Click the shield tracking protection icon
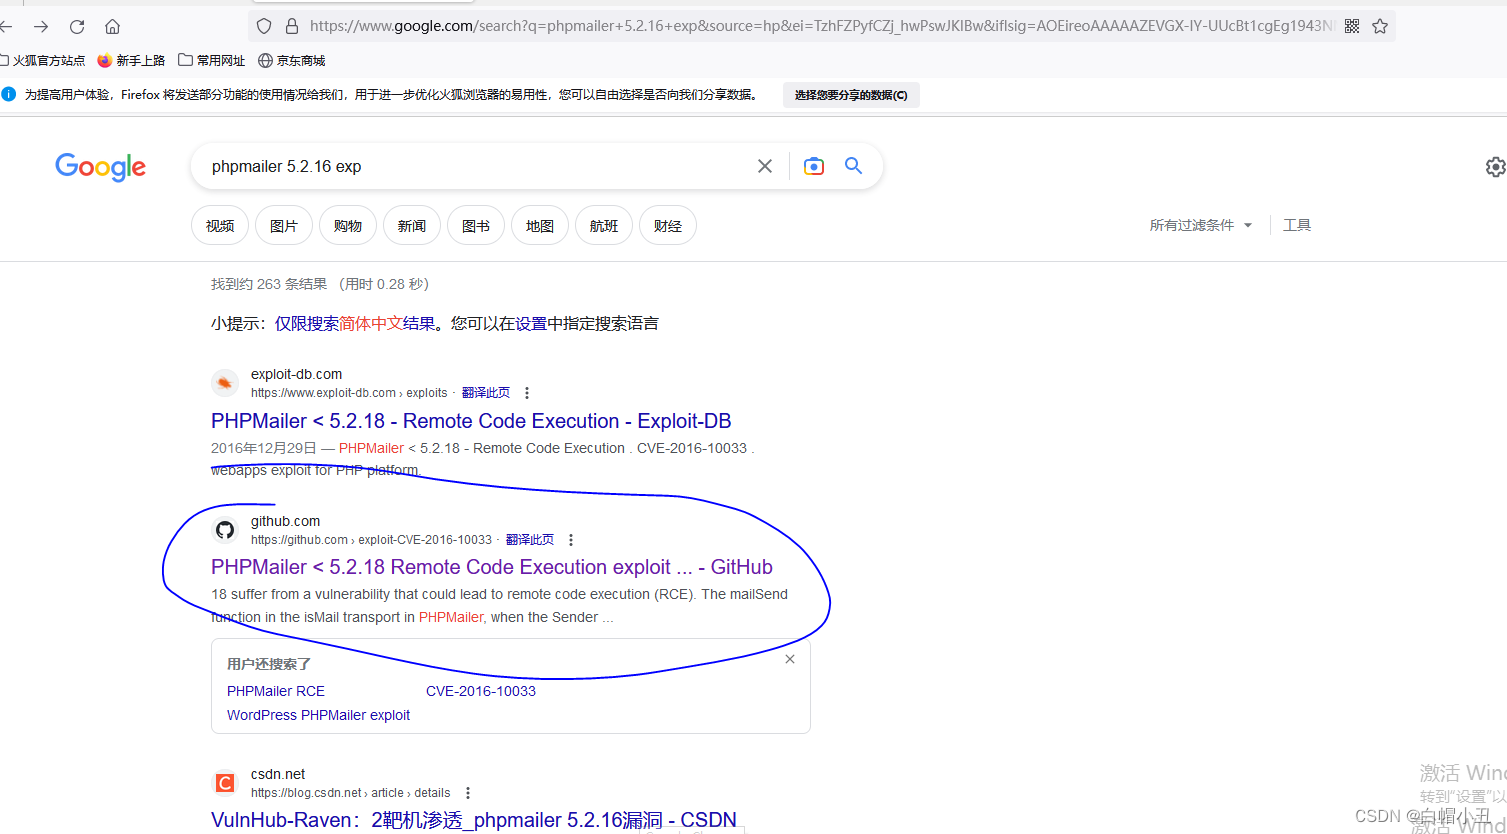1507x834 pixels. pyautogui.click(x=264, y=26)
